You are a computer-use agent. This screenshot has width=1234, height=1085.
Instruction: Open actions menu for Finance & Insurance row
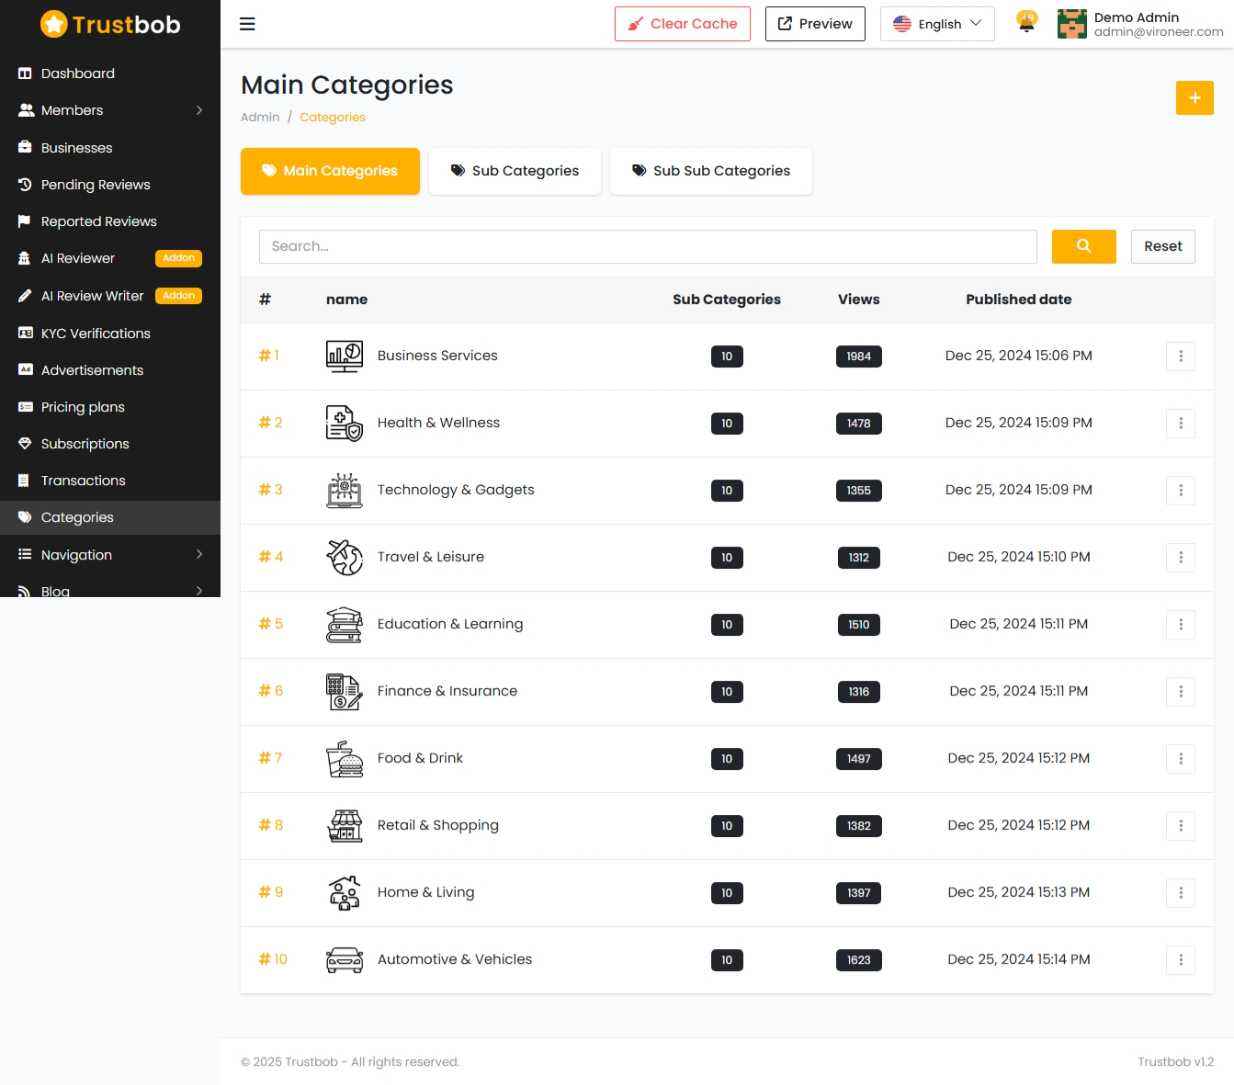(x=1180, y=691)
